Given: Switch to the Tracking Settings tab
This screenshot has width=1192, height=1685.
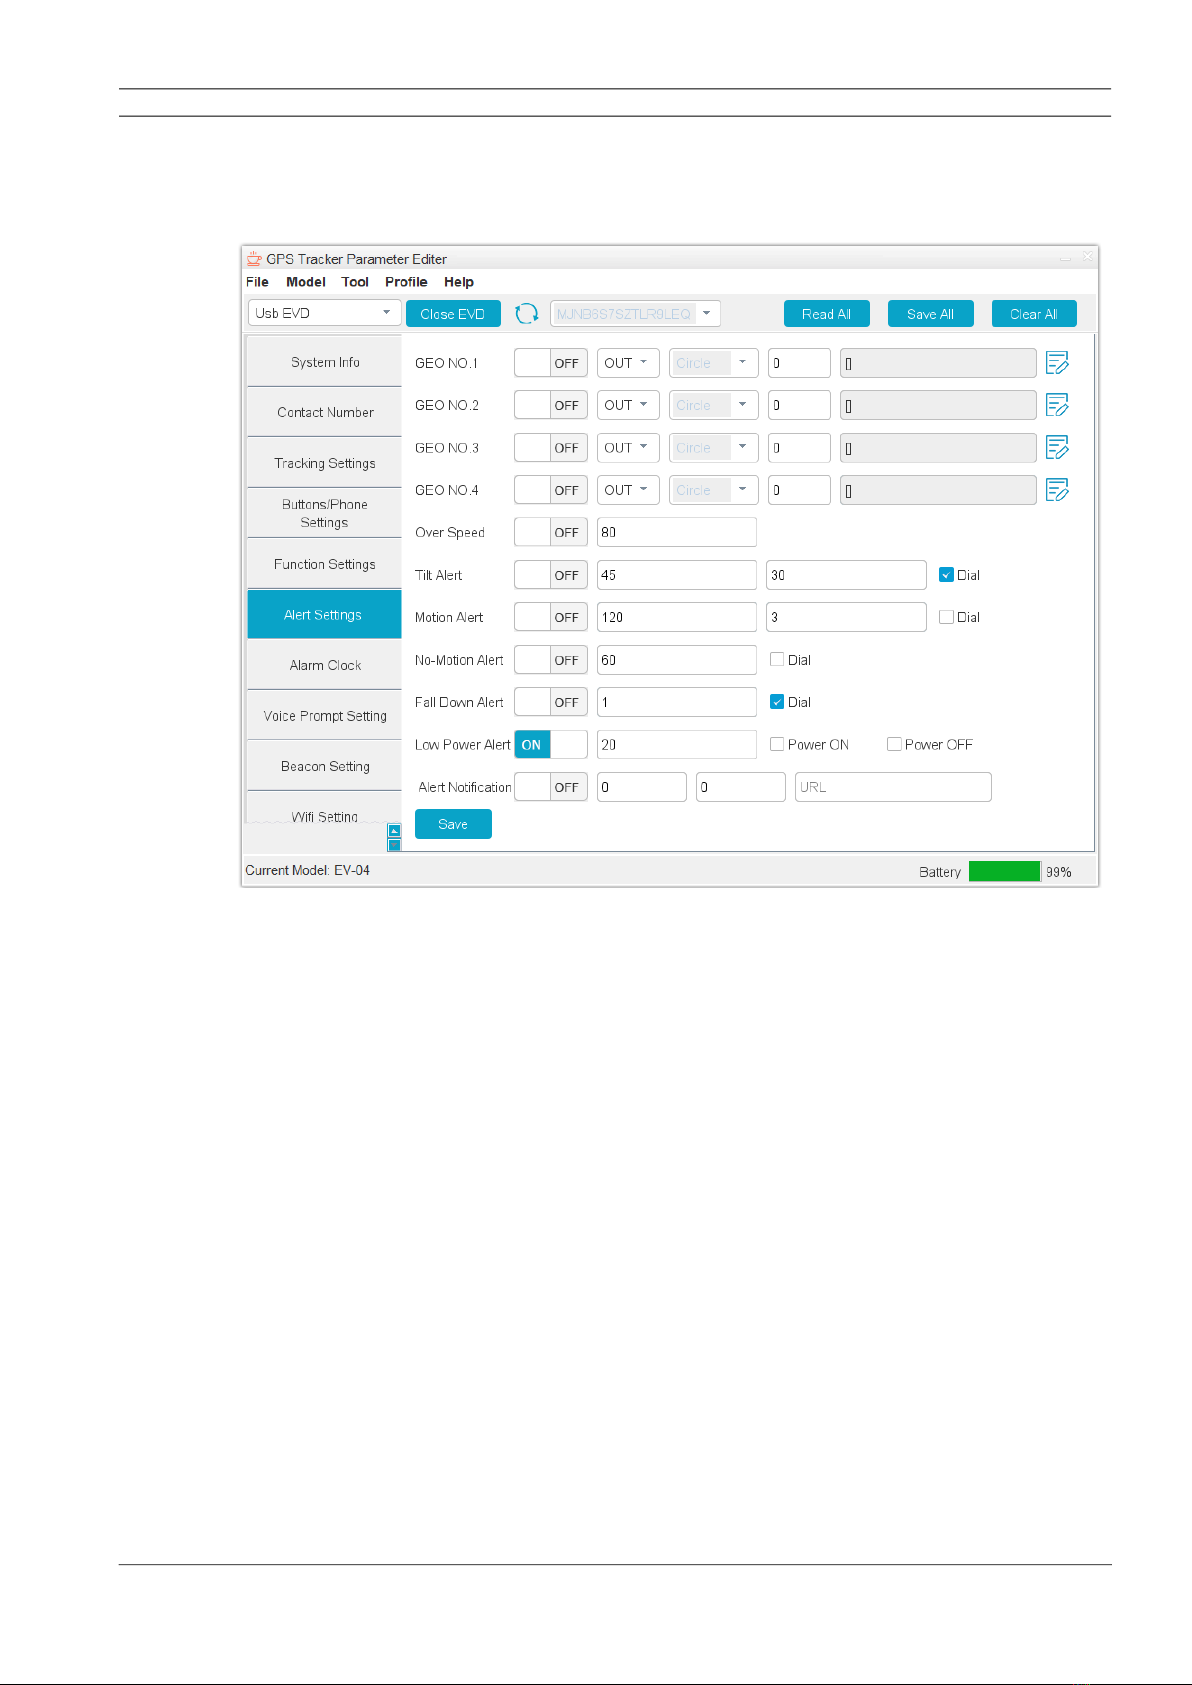Looking at the screenshot, I should click(x=324, y=463).
